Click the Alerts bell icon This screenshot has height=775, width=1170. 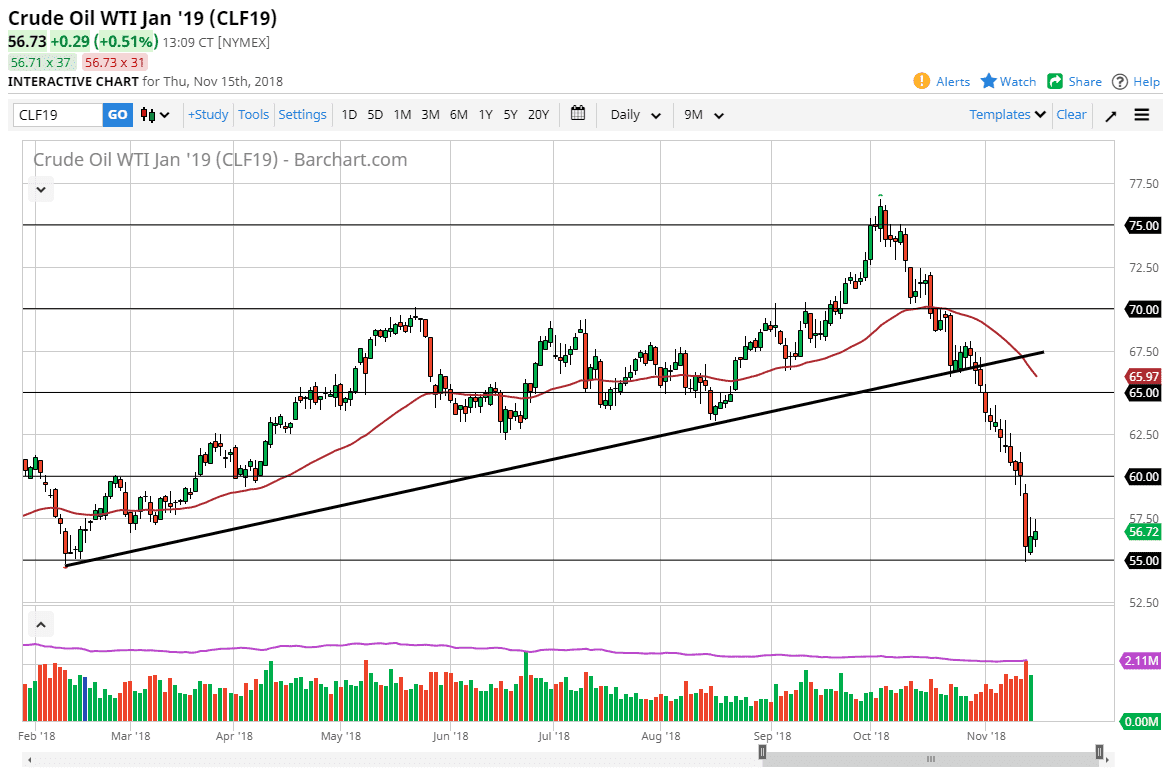tap(921, 81)
